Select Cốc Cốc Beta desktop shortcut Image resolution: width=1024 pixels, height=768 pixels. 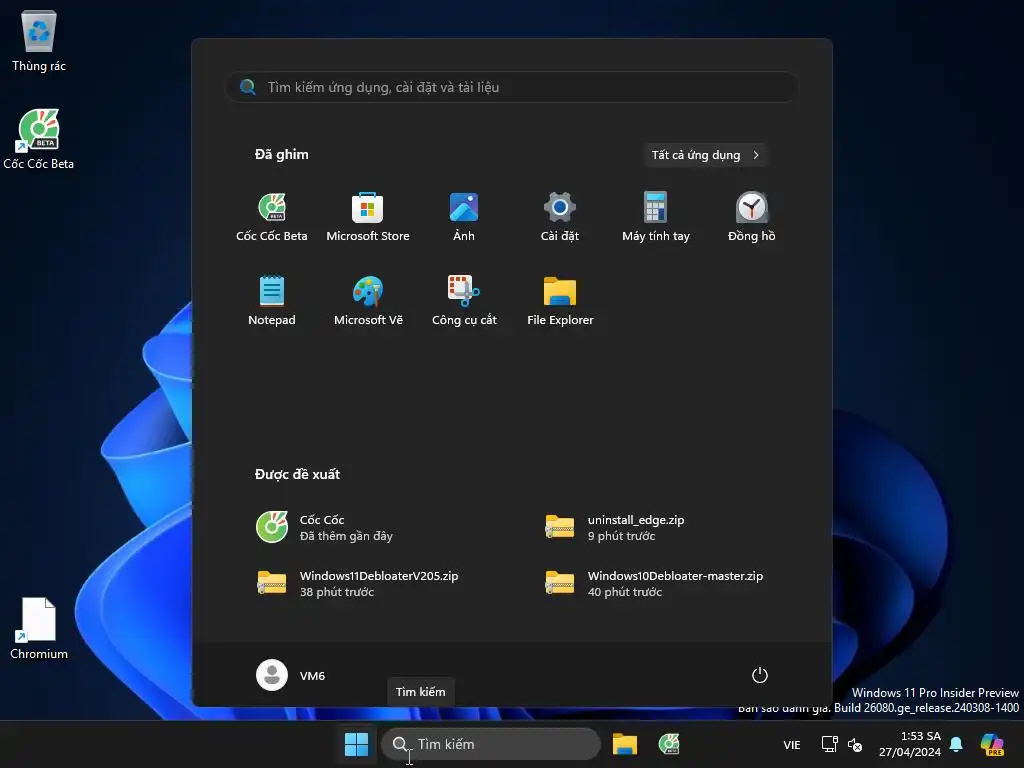pos(39,138)
